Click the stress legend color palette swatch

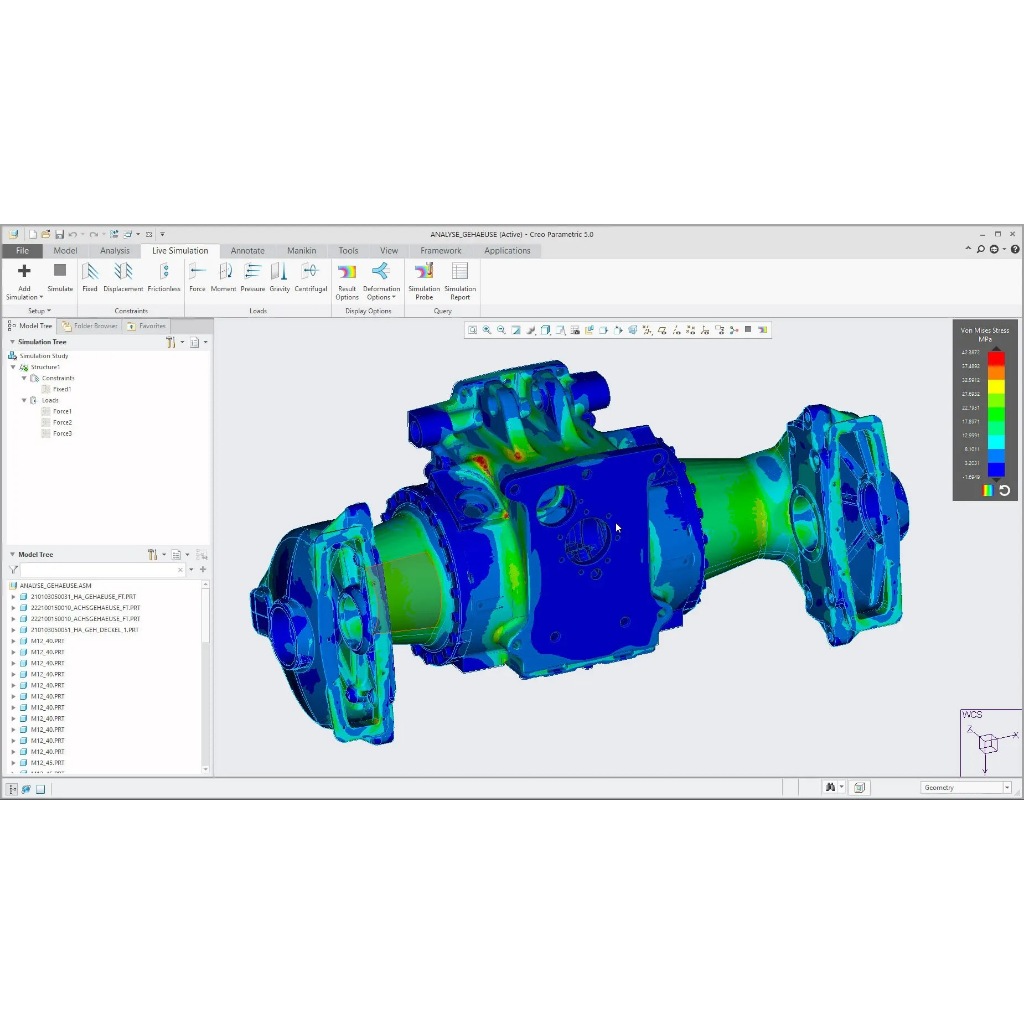coord(988,490)
